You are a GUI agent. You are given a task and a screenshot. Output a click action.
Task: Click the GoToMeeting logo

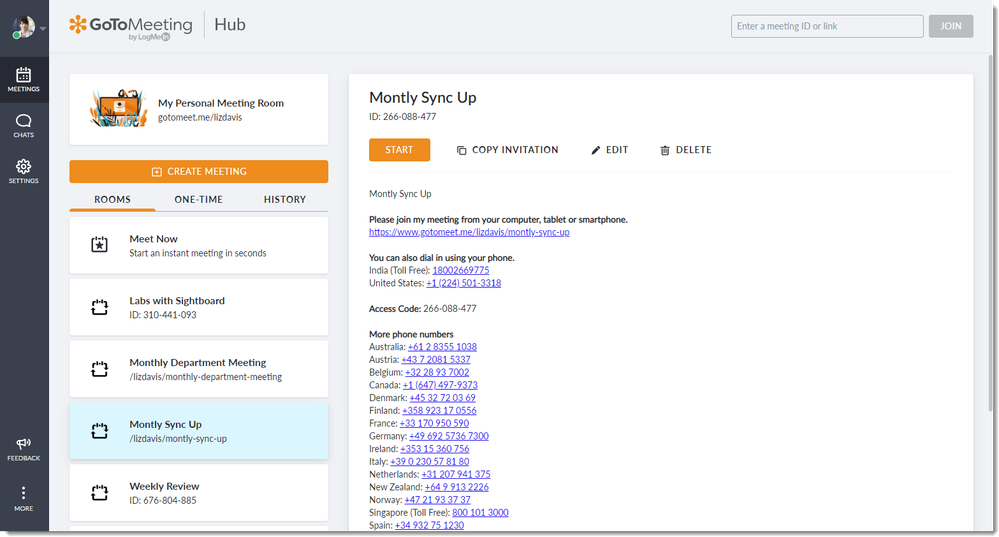[131, 27]
